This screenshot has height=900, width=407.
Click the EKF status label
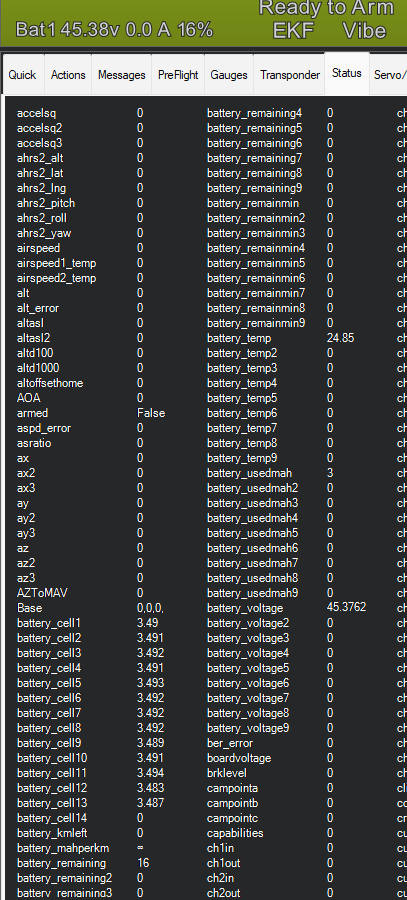[293, 30]
